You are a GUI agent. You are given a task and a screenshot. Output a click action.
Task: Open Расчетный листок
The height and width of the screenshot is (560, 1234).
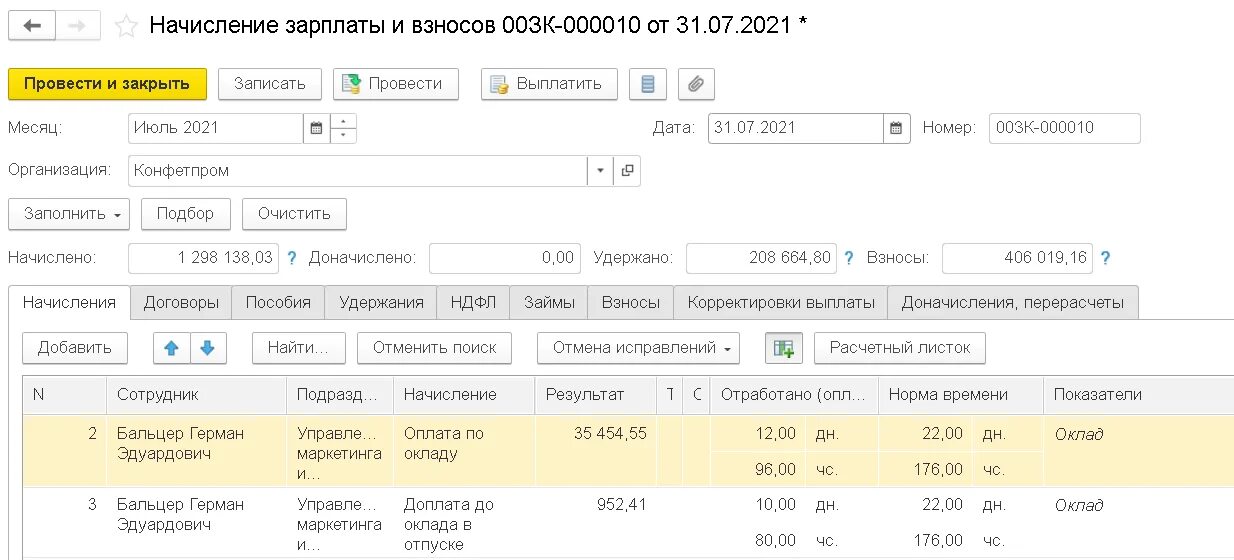(x=900, y=348)
